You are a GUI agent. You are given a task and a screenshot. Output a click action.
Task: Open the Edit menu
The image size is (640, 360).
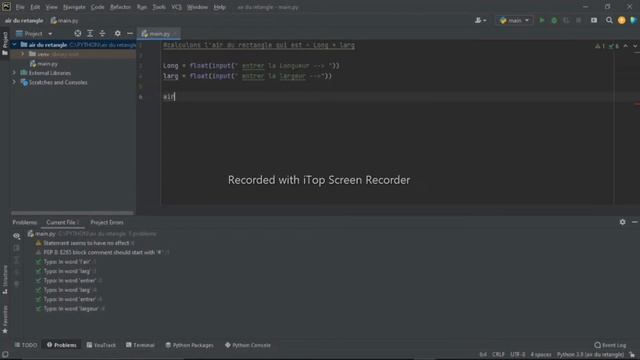point(35,7)
